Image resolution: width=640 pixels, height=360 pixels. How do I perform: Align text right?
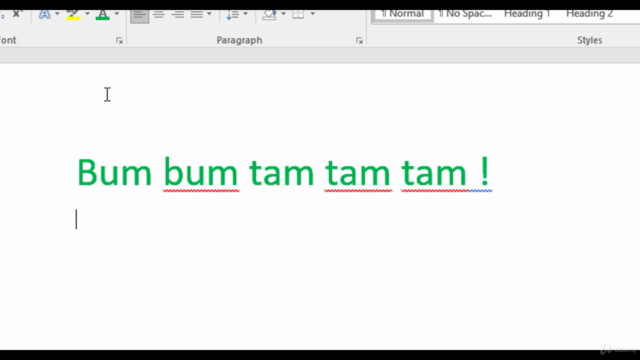pos(178,15)
